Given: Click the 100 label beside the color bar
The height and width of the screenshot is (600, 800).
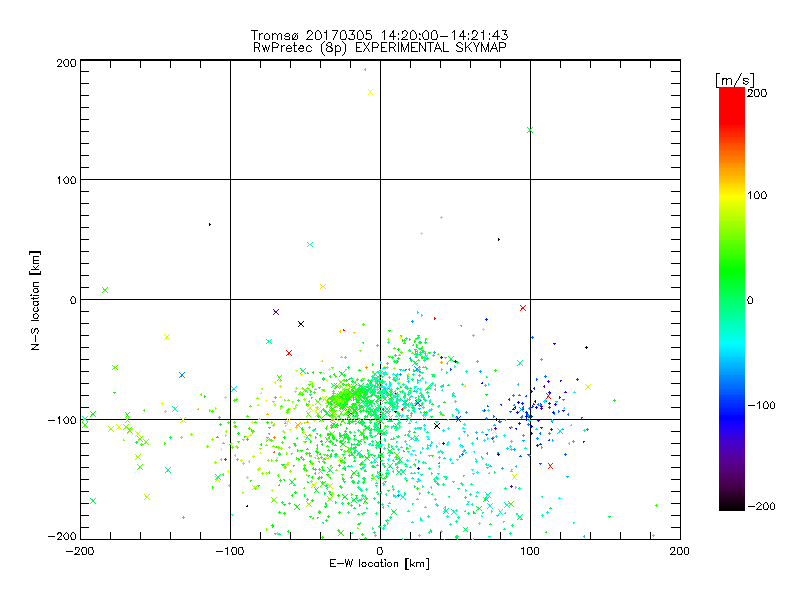Looking at the screenshot, I should point(757,195).
